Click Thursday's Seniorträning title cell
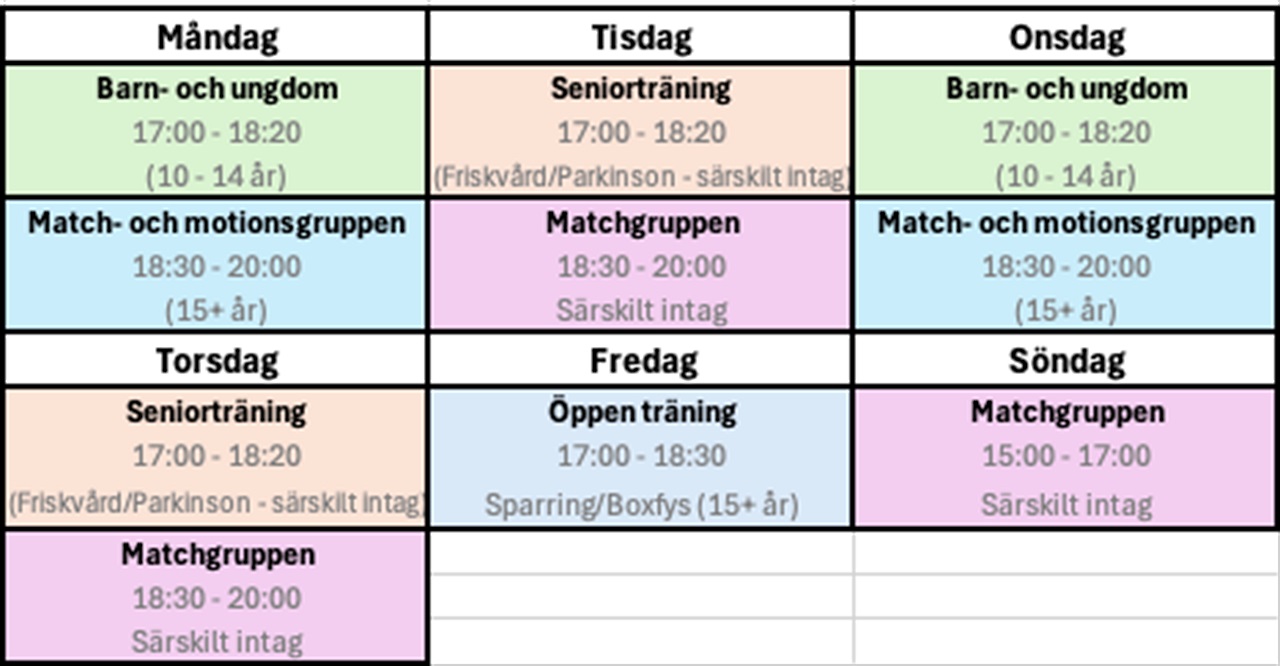The image size is (1280, 666). point(217,411)
